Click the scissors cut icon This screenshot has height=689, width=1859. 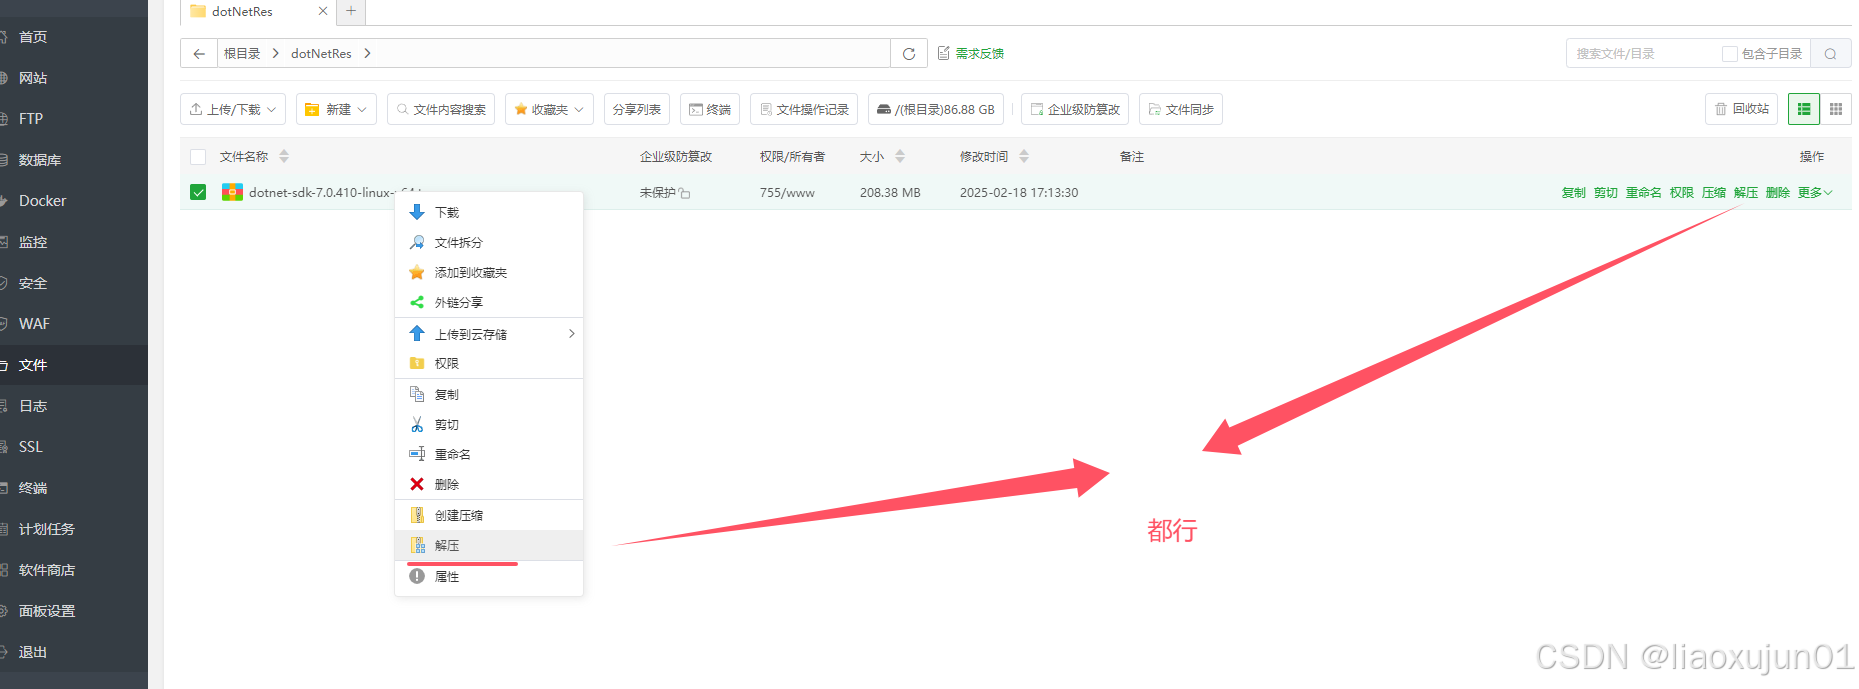click(417, 424)
